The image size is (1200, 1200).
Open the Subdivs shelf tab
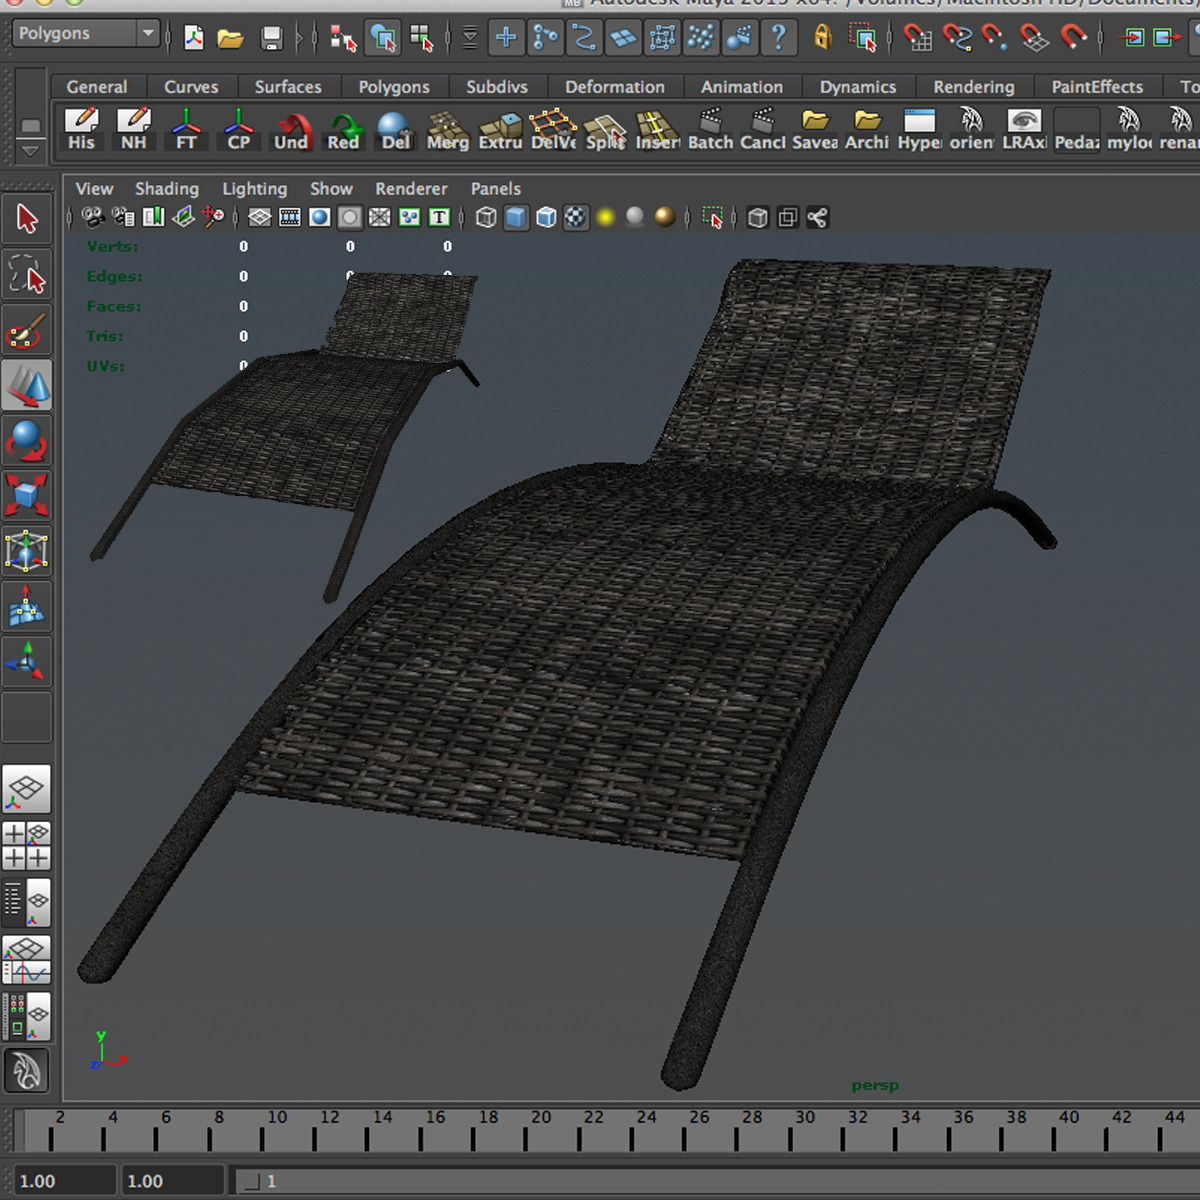tap(497, 87)
